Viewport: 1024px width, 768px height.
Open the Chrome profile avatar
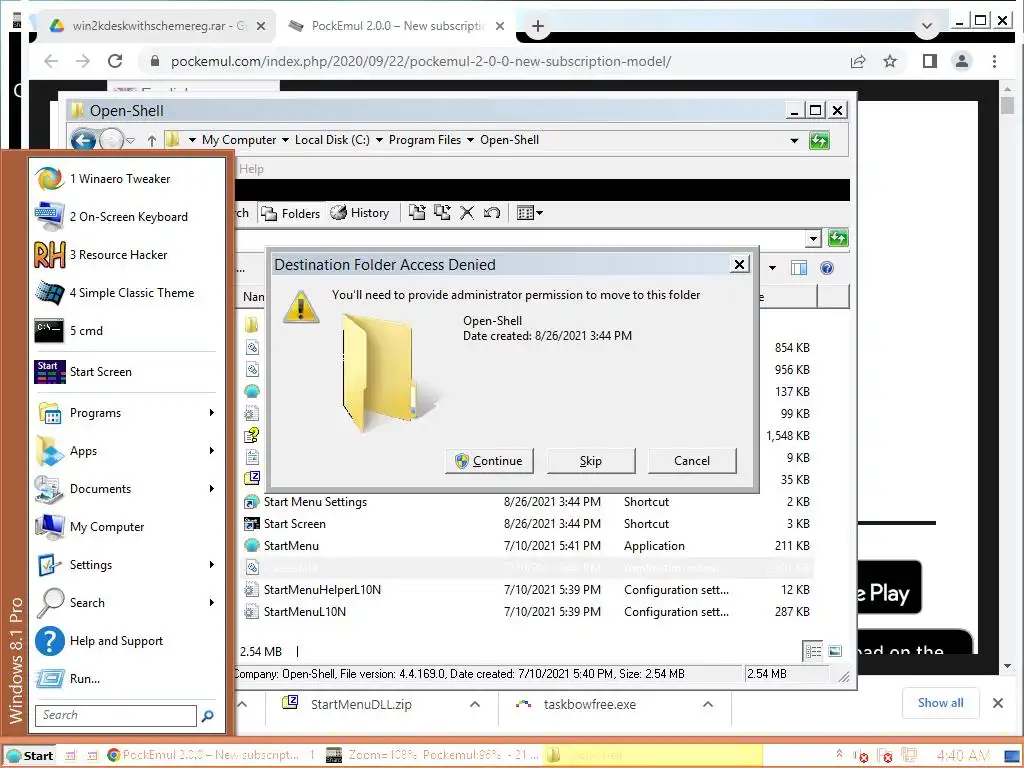tap(962, 61)
